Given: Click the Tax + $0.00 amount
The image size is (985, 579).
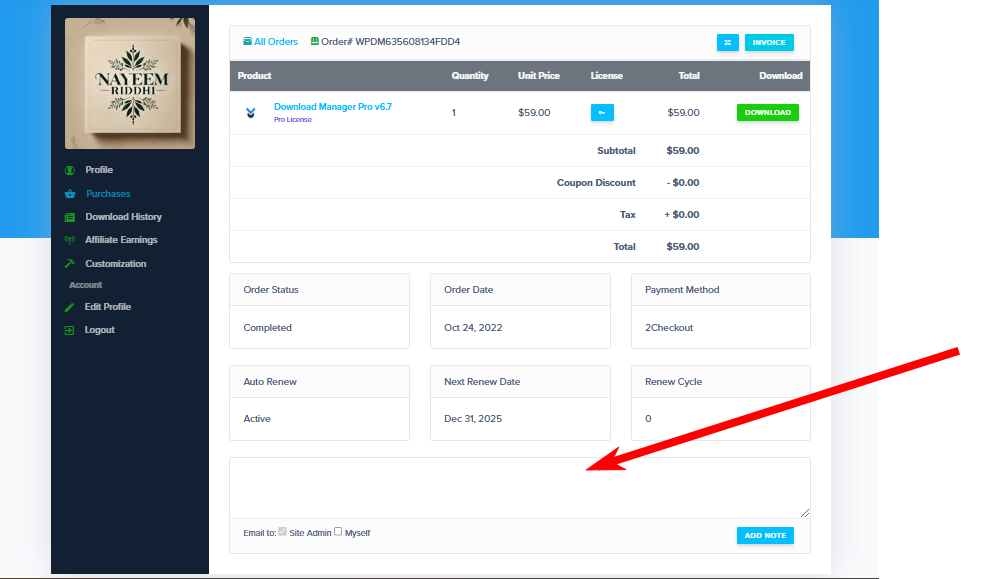Looking at the screenshot, I should pyautogui.click(x=682, y=215).
